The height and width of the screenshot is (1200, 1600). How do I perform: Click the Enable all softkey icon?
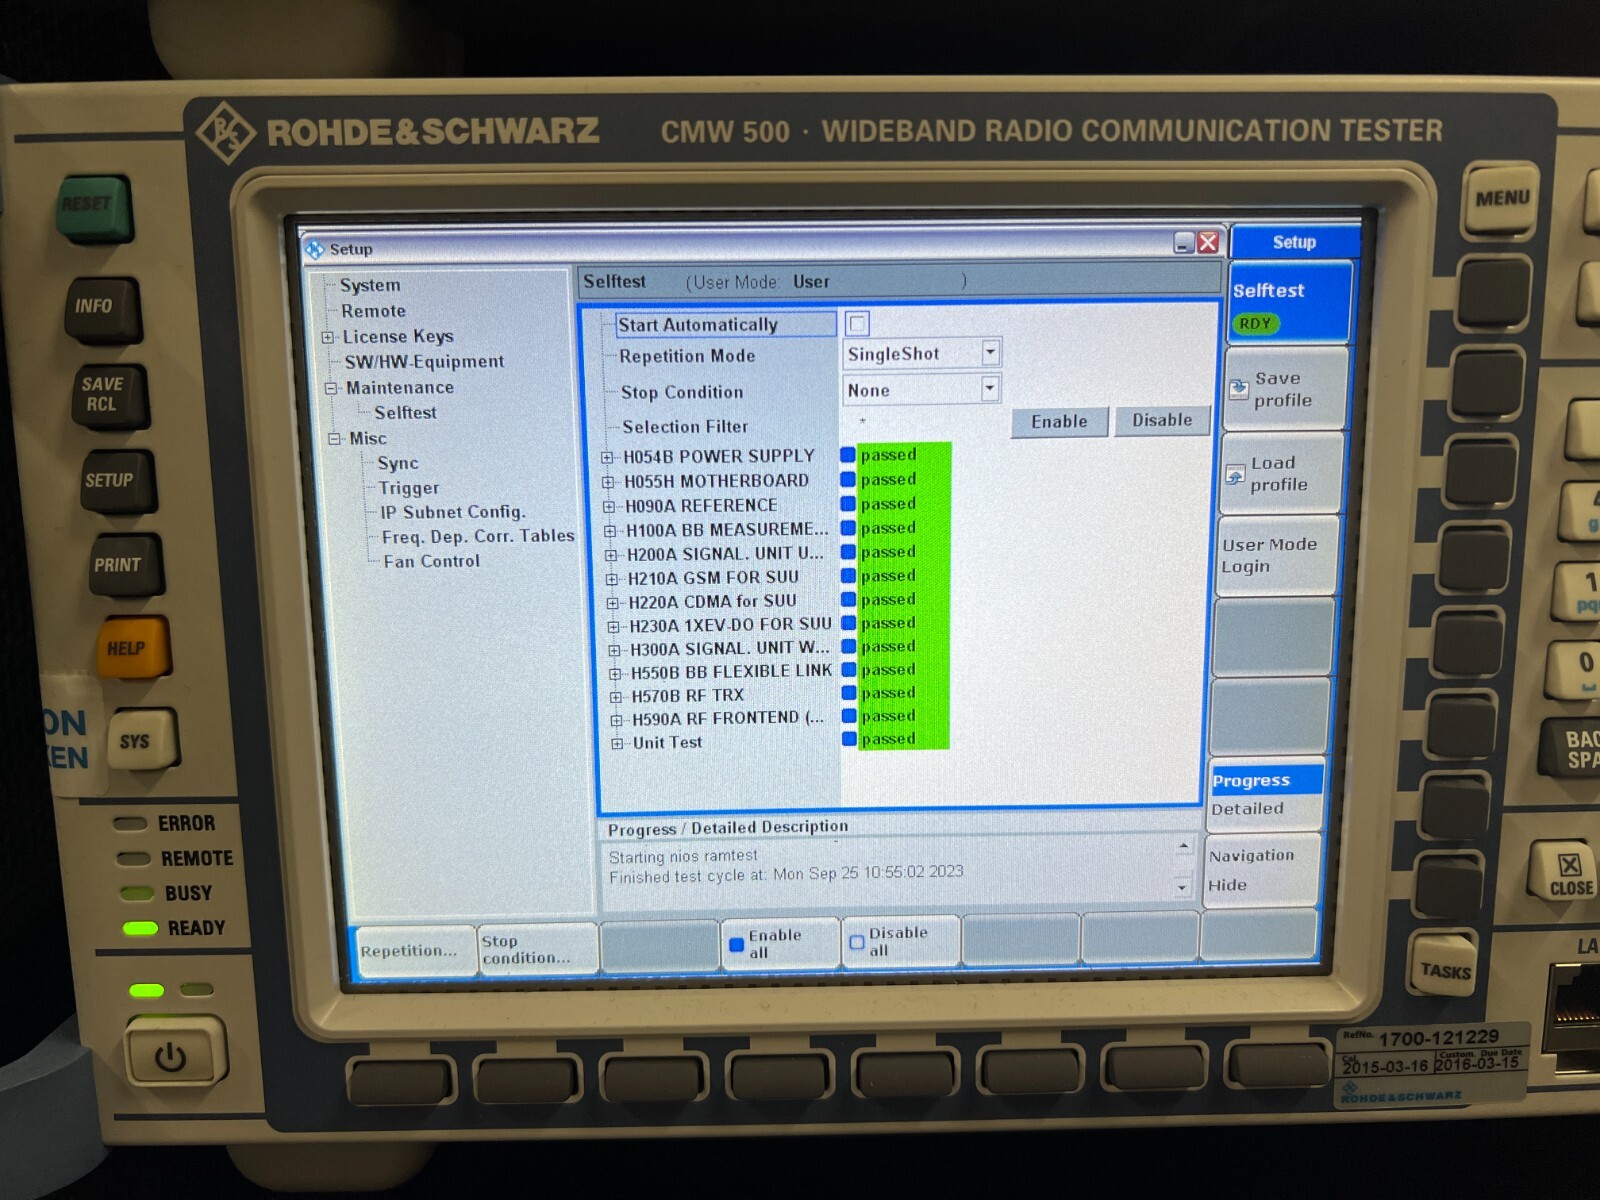pyautogui.click(x=737, y=944)
